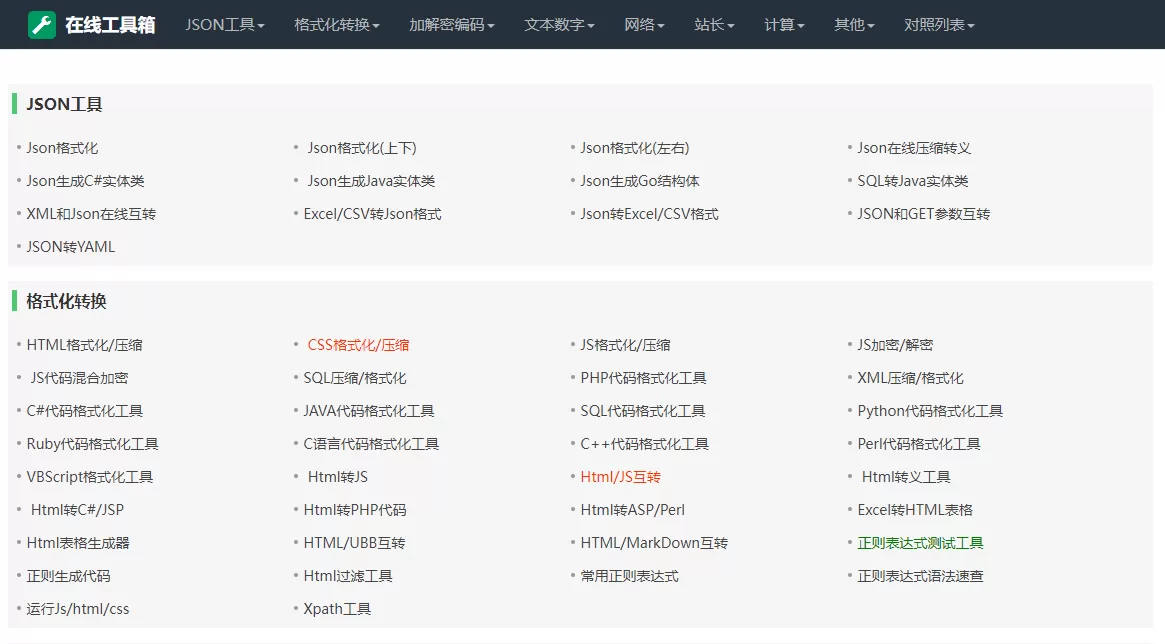
Task: Open the Json格式化 tool
Action: coord(59,147)
